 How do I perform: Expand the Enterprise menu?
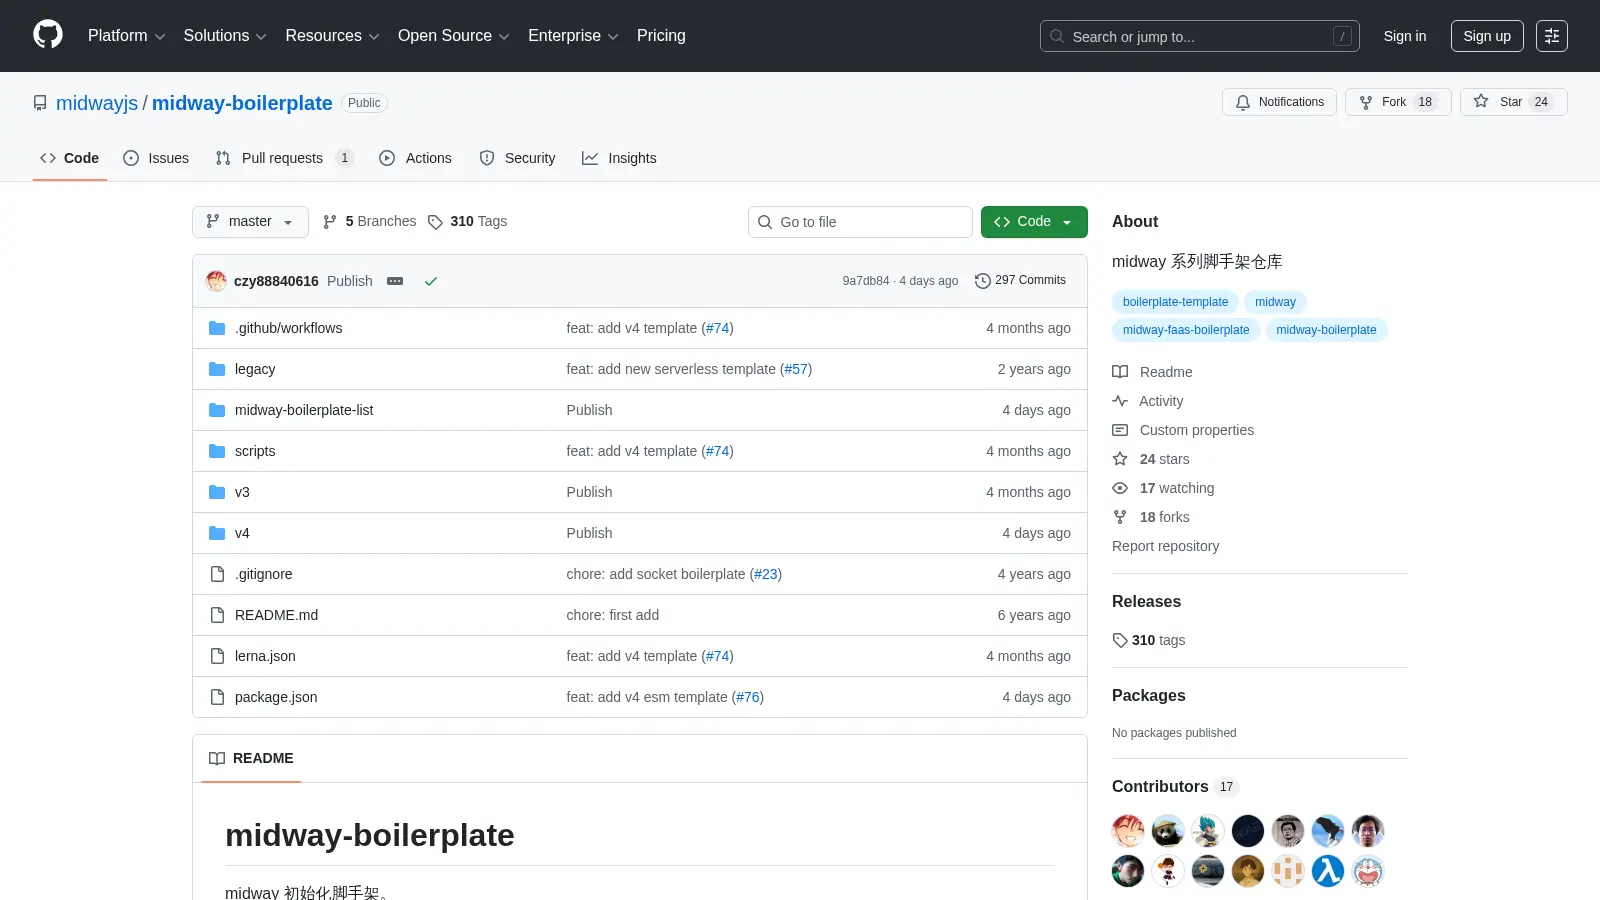[573, 36]
